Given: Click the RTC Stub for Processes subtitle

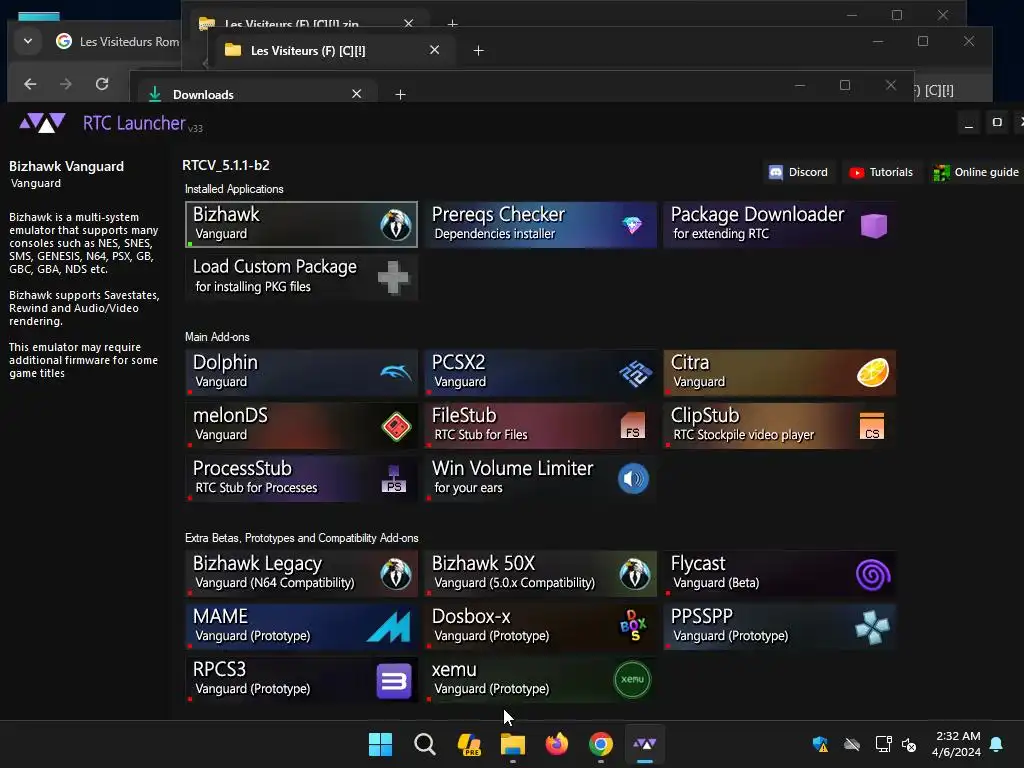Looking at the screenshot, I should tap(256, 488).
